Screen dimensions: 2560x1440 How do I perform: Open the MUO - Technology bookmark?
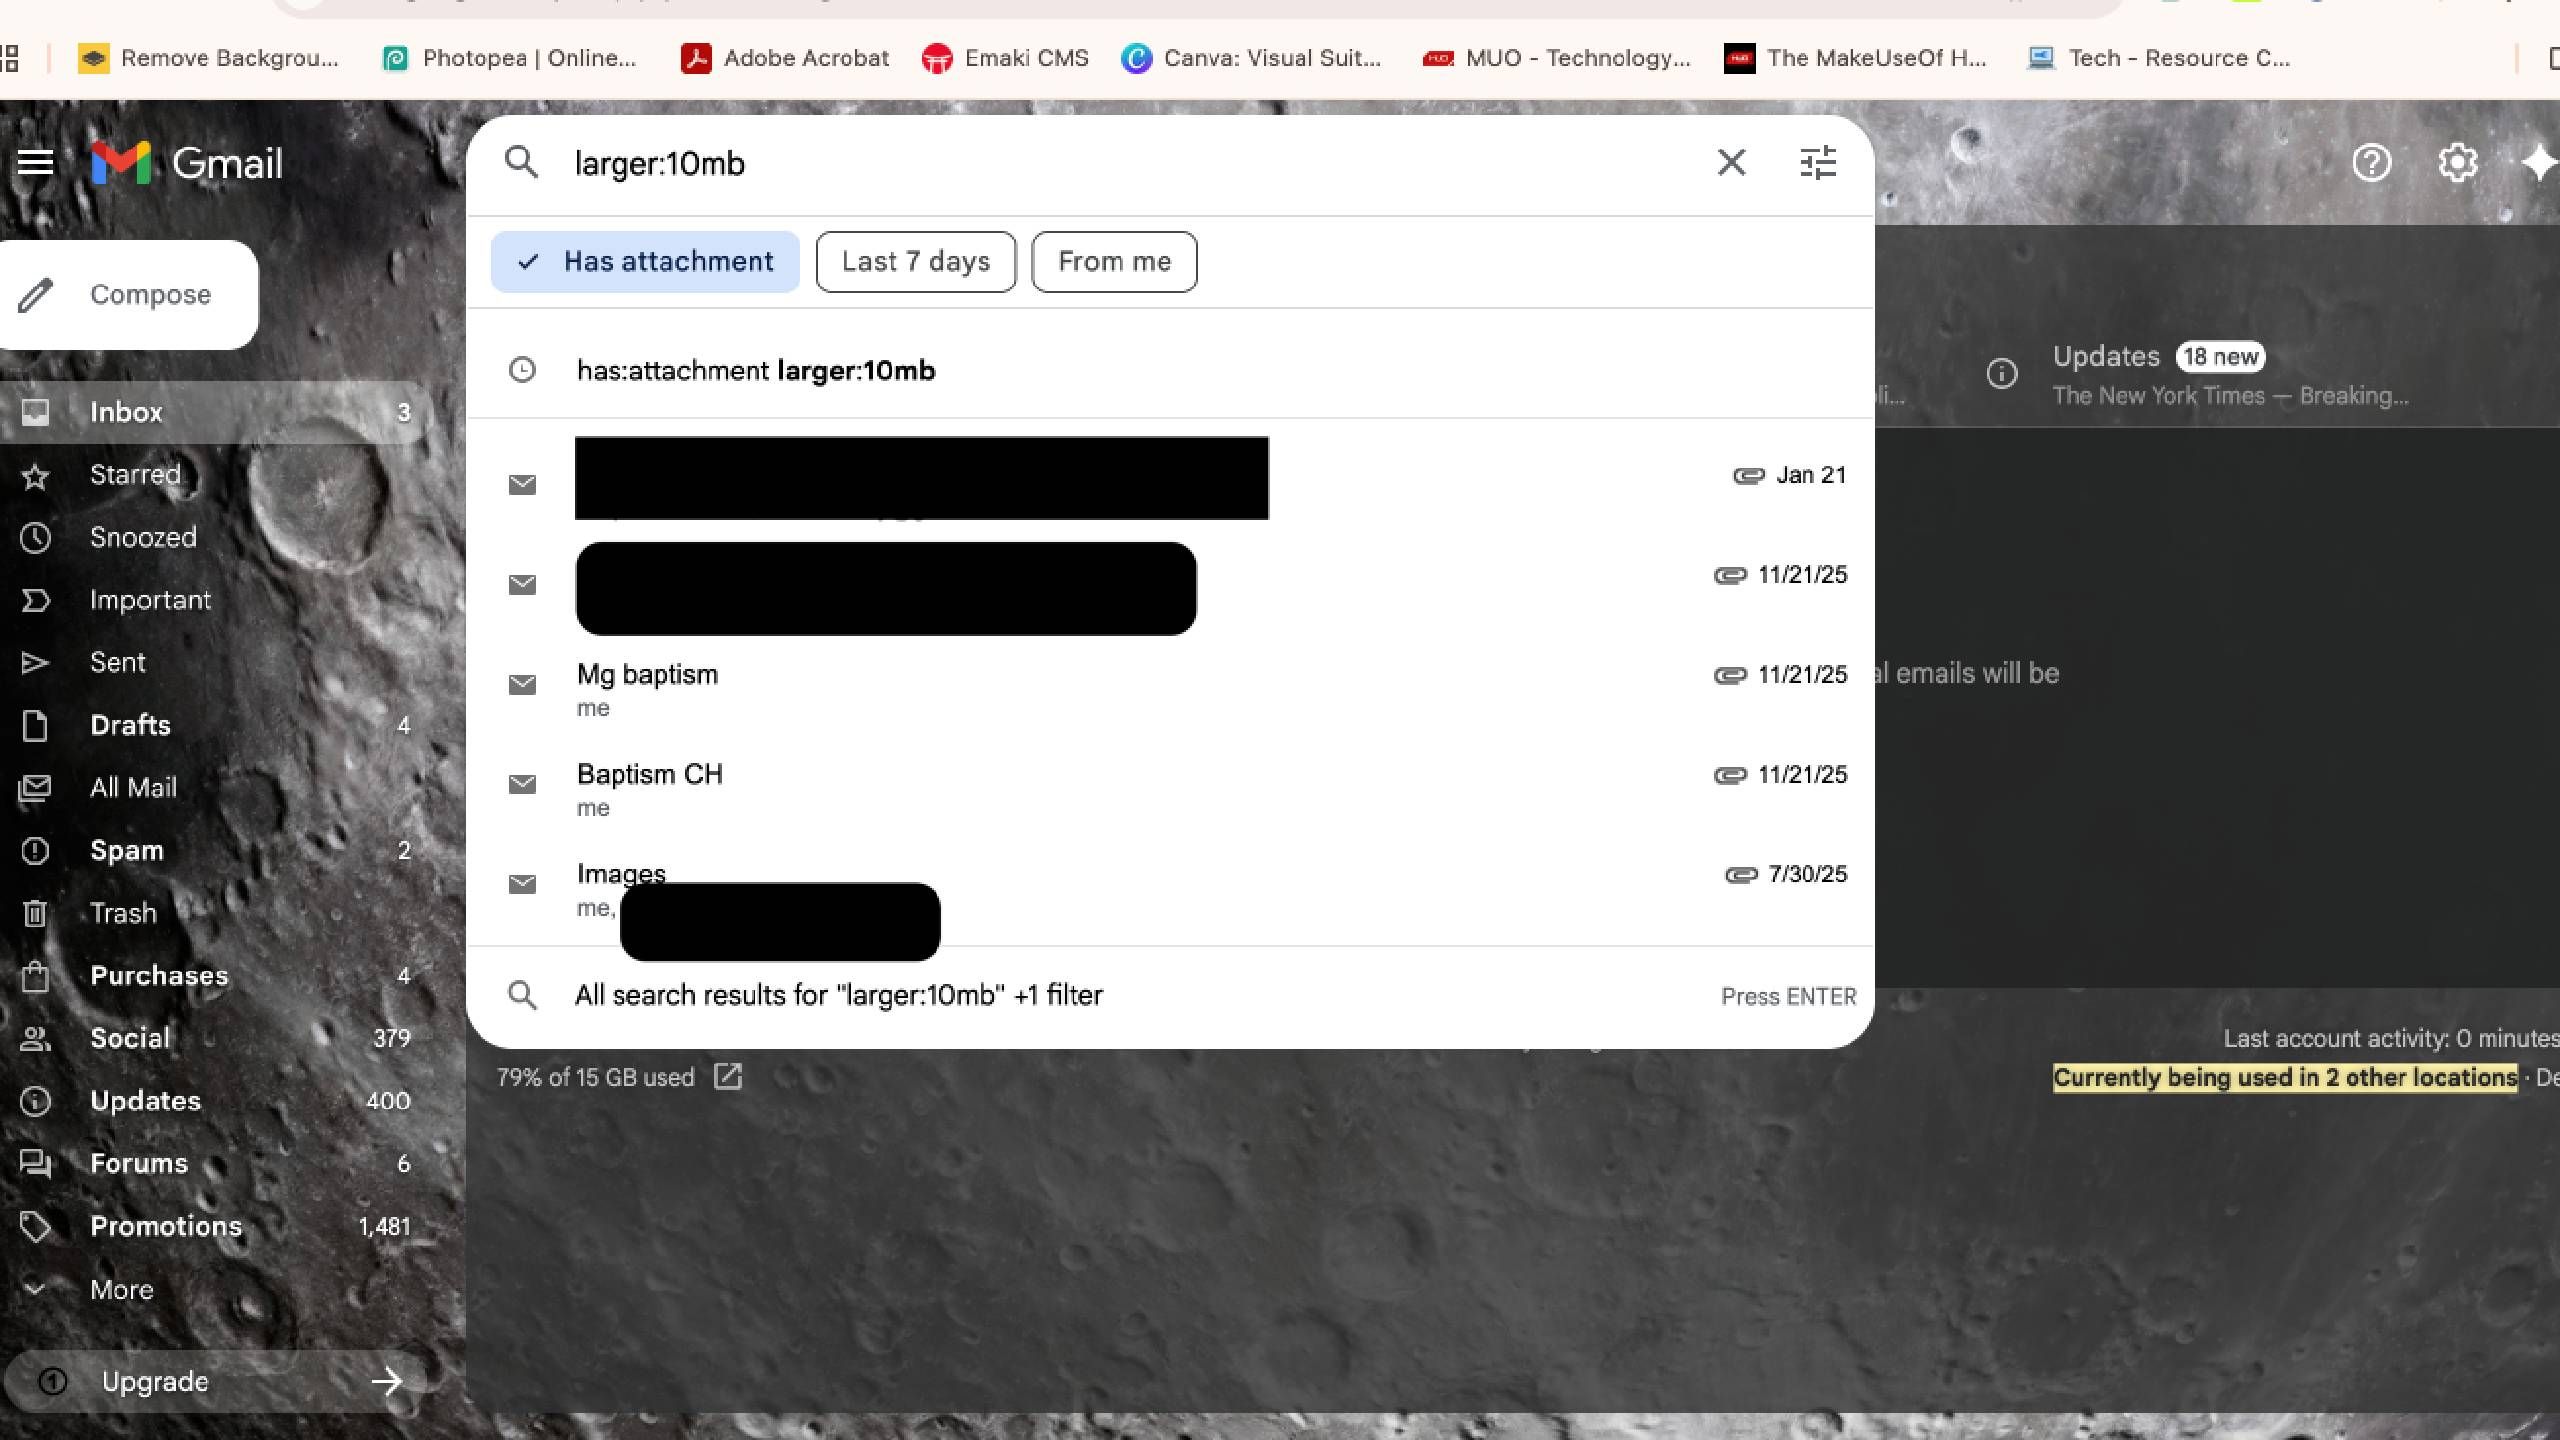pos(1557,58)
